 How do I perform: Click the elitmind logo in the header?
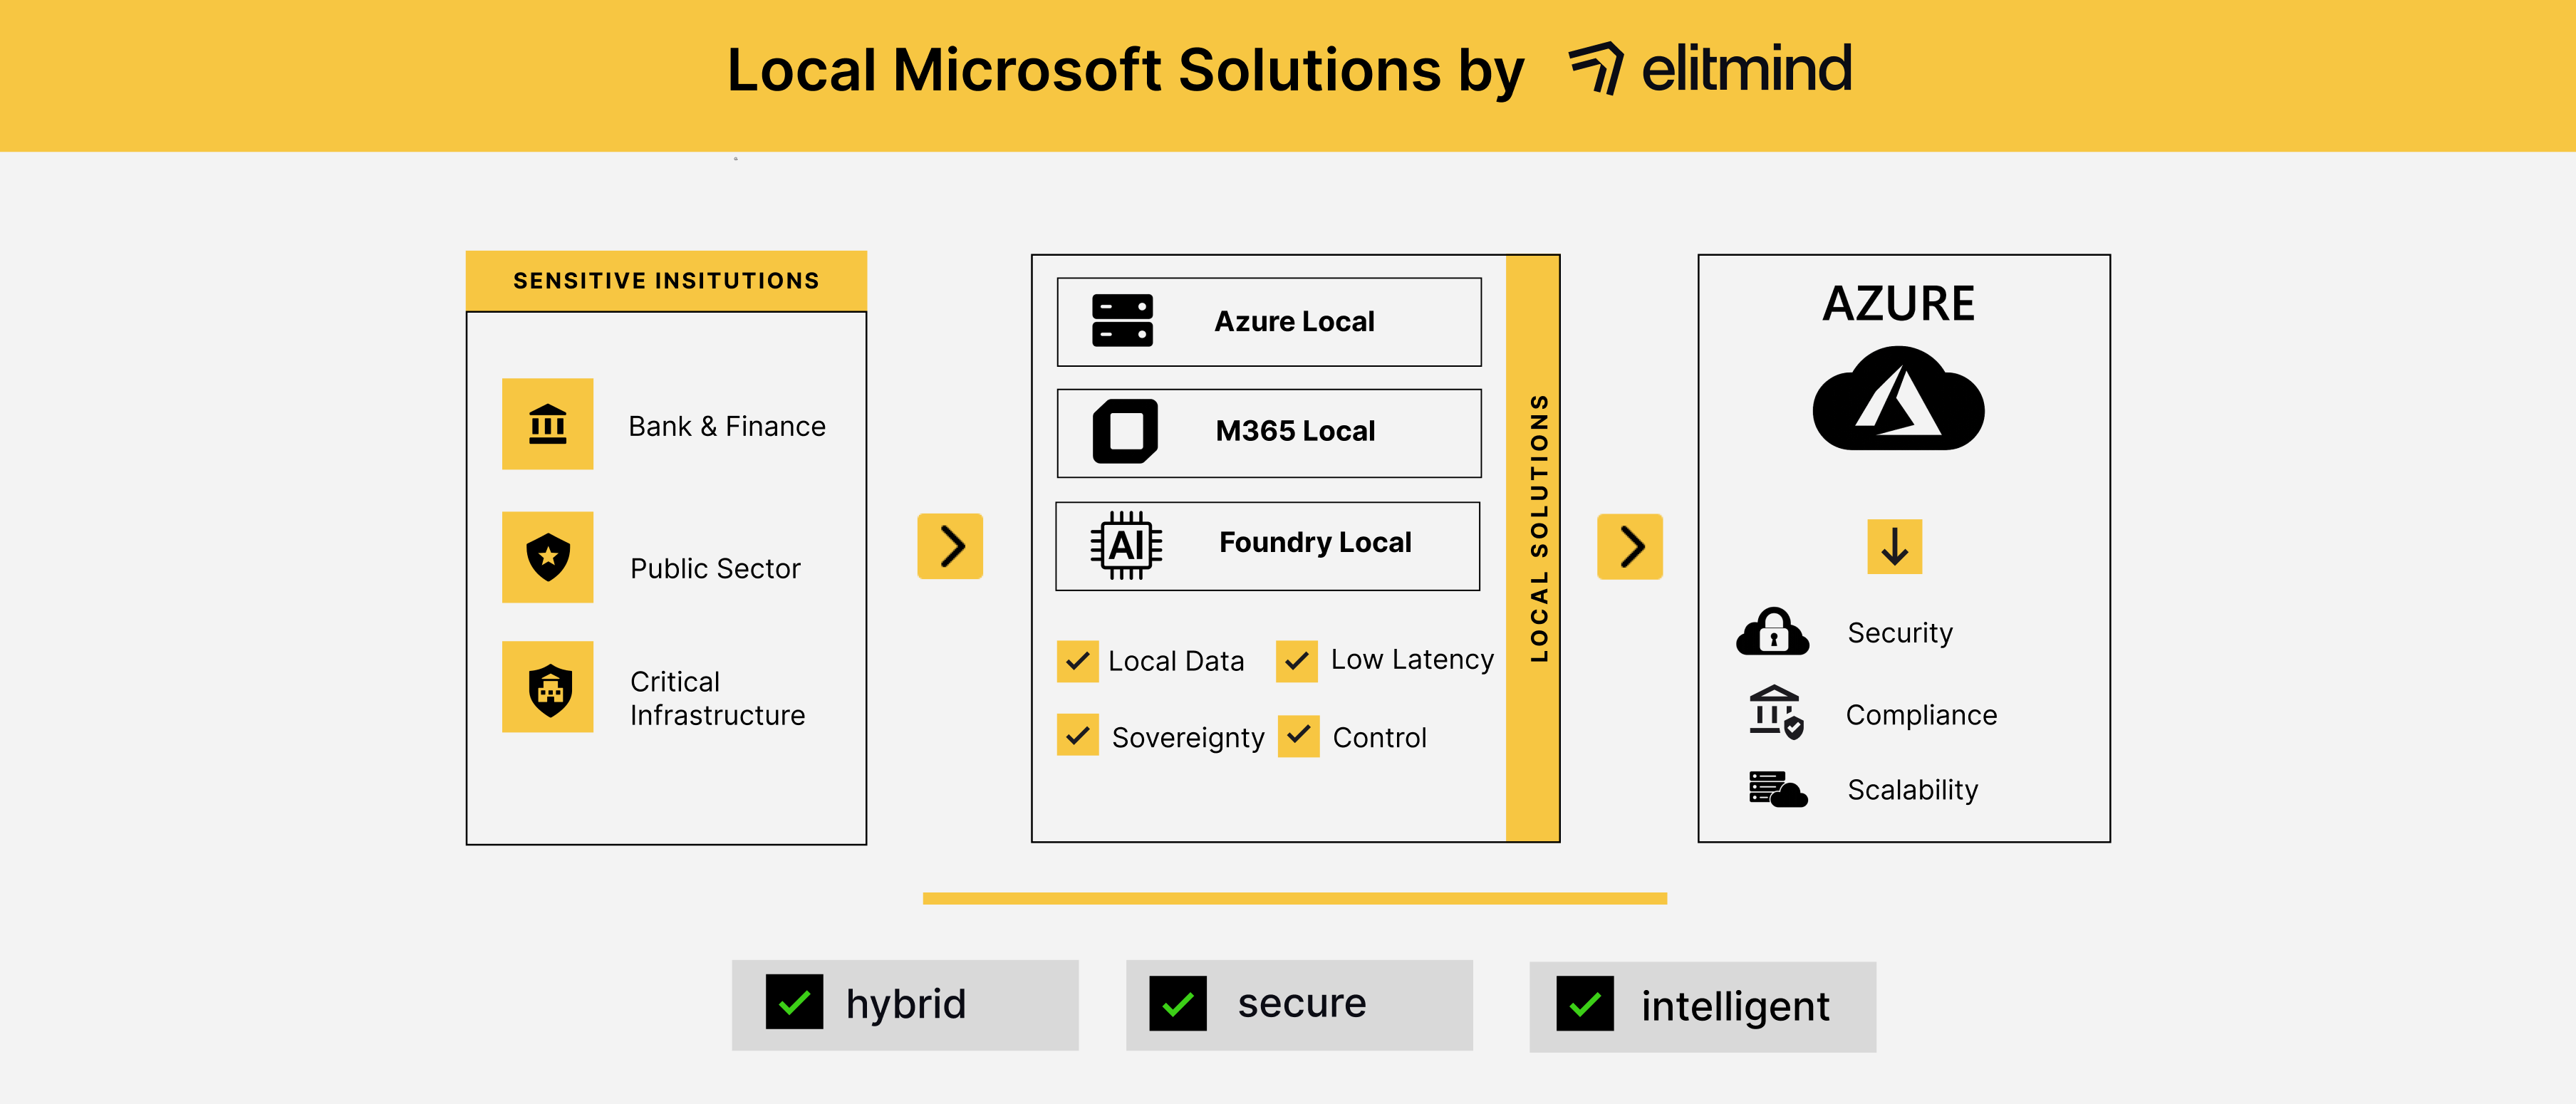tap(1710, 69)
